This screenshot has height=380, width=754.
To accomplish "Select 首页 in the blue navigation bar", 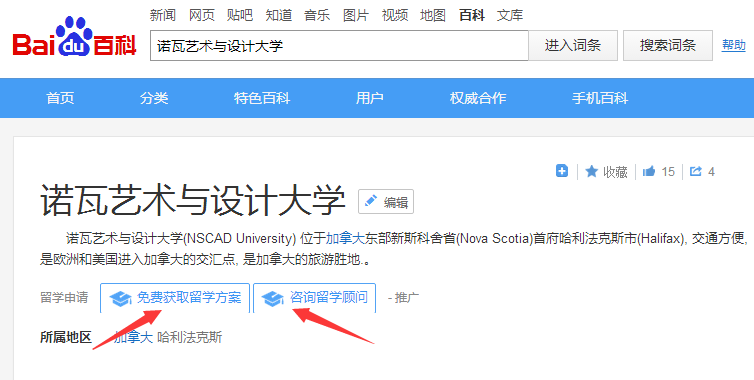I will coord(60,98).
